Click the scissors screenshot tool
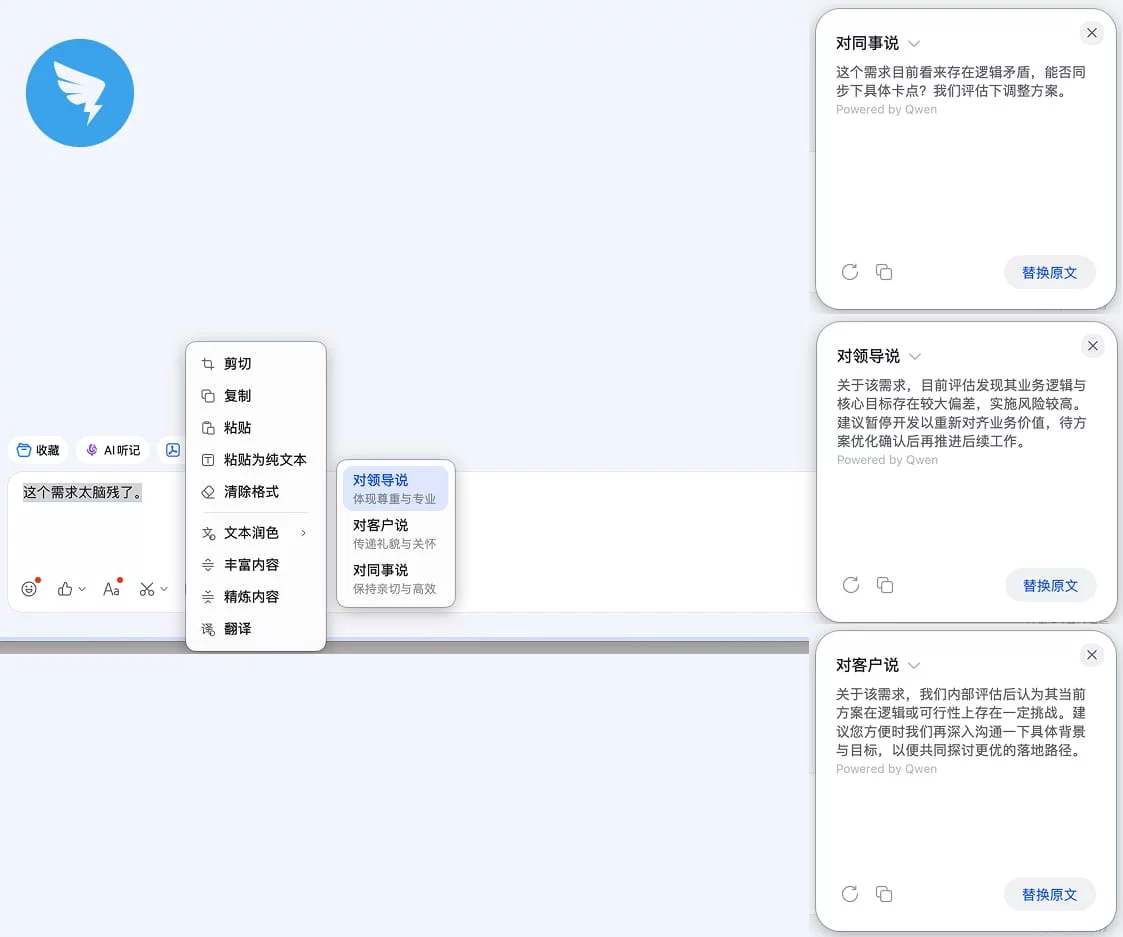This screenshot has height=937, width=1123. (x=147, y=589)
